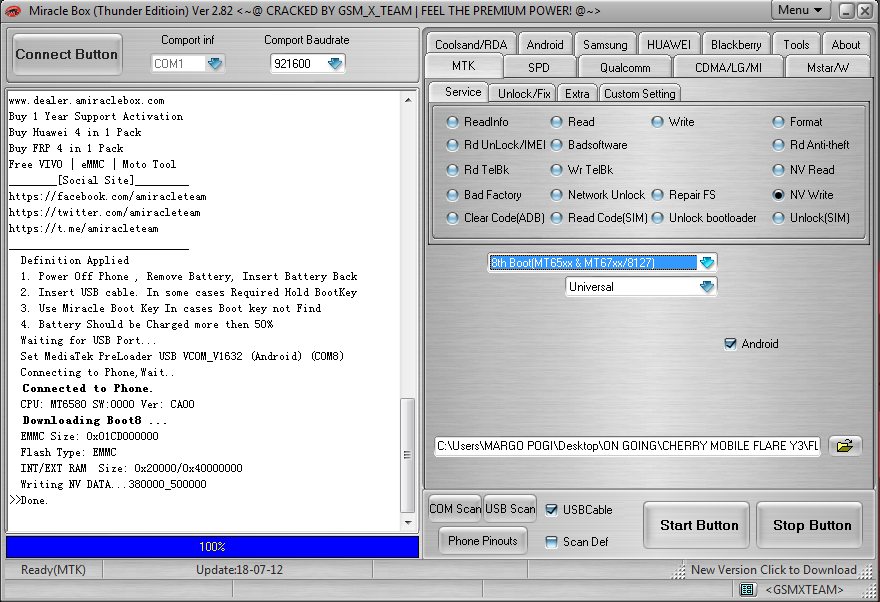Click the firmware file path input field
880x602 pixels.
point(627,446)
